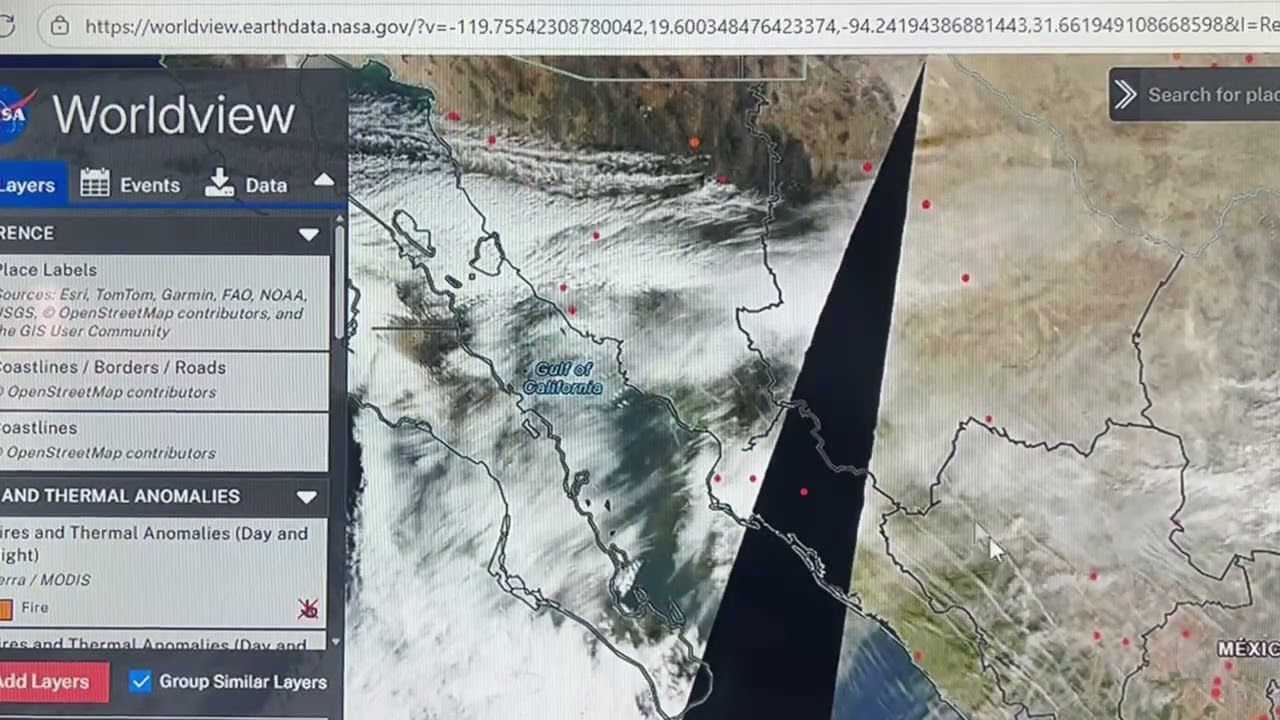This screenshot has width=1280, height=720.
Task: Click the orange fire point on the map
Action: click(694, 143)
